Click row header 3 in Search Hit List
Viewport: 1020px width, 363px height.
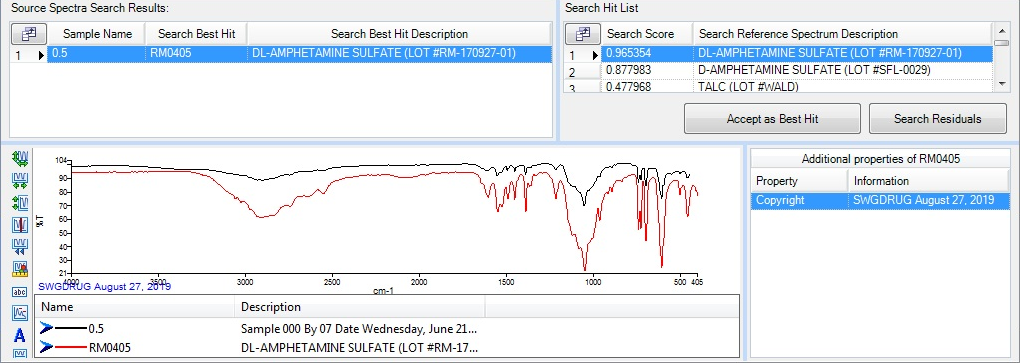pyautogui.click(x=583, y=87)
